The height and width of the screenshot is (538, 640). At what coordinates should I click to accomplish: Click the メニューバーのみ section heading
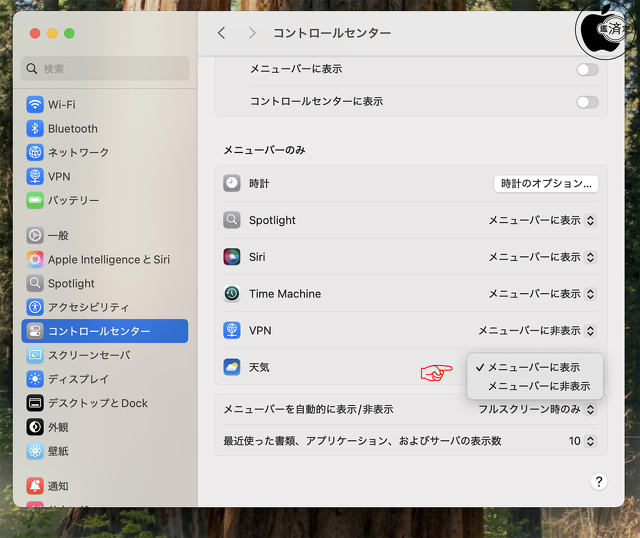point(264,150)
